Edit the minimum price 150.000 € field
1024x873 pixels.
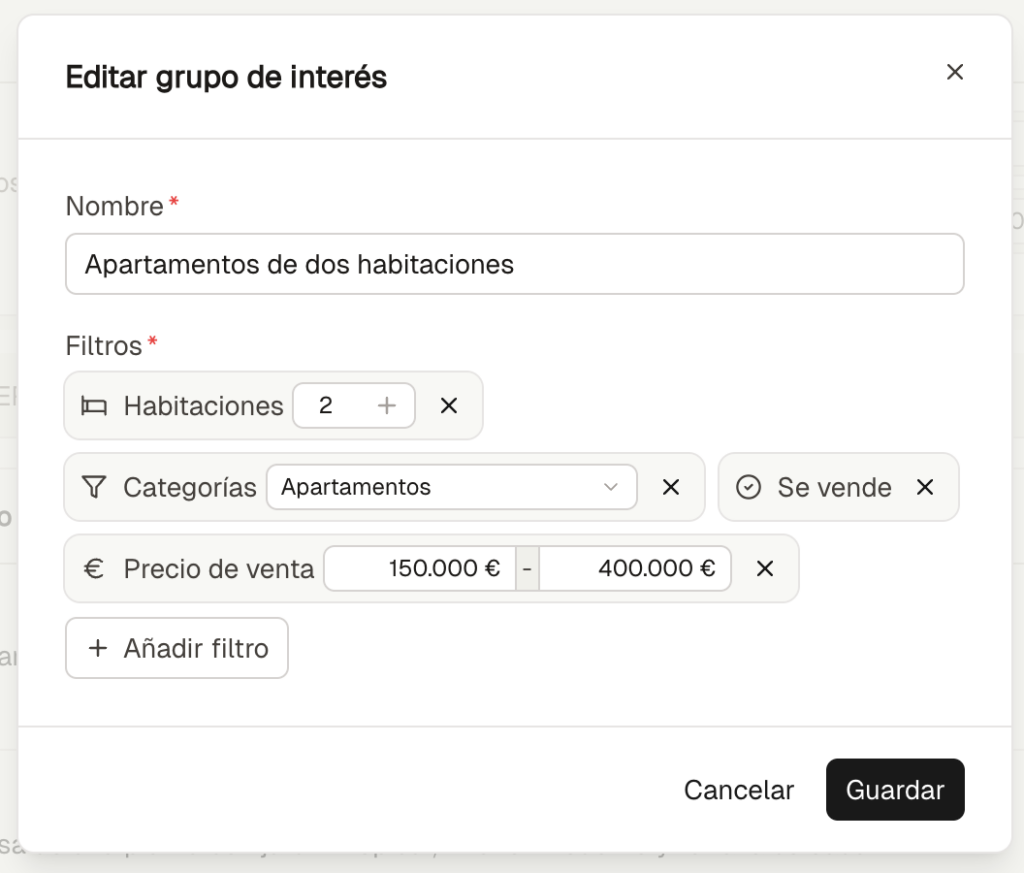(420, 568)
